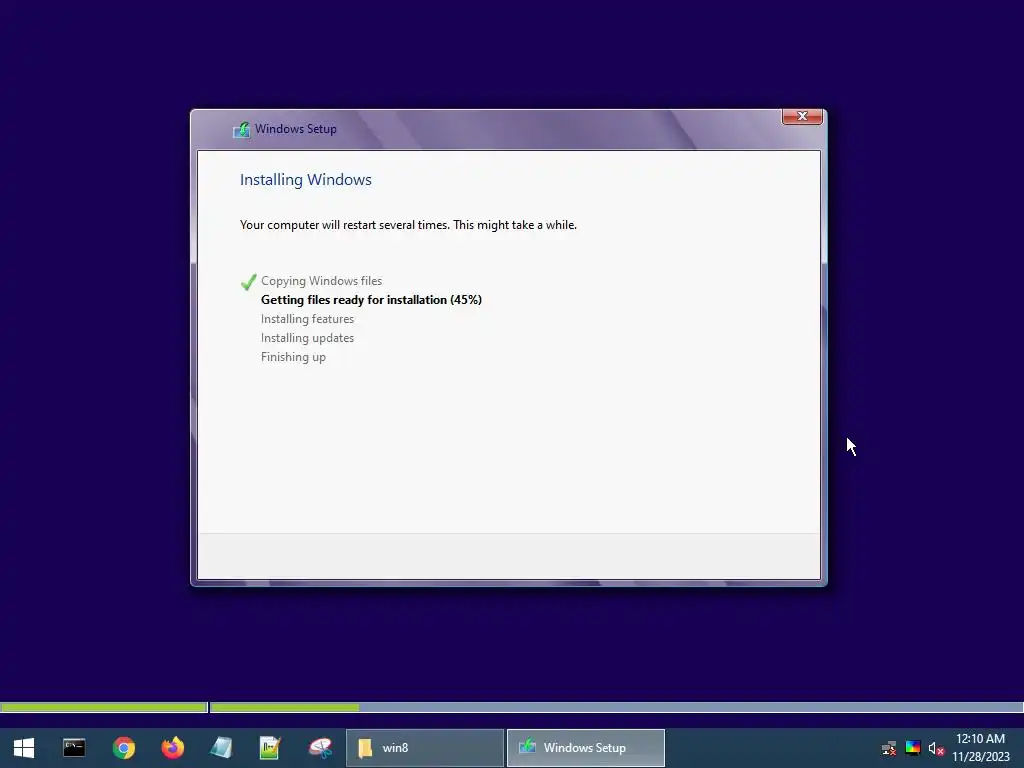
Task: Click the network status tray icon
Action: (x=889, y=748)
